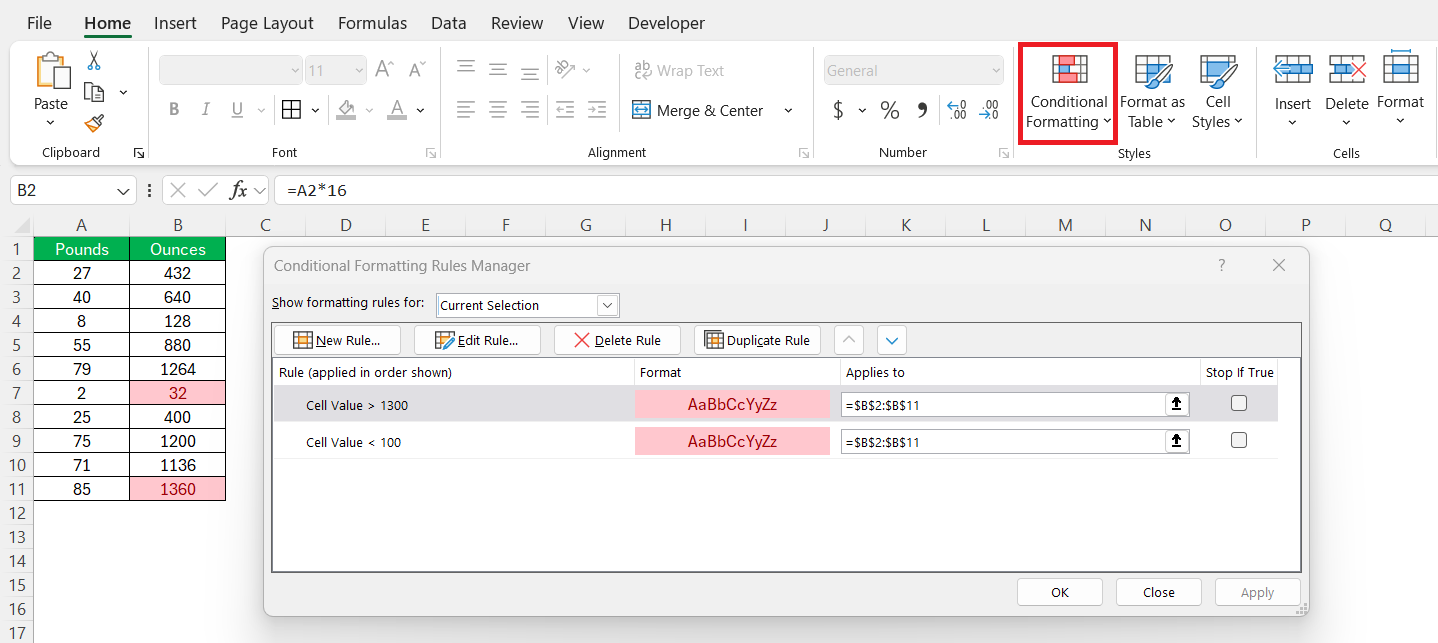The width and height of the screenshot is (1438, 643).
Task: Open Show formatting rules for dropdown
Action: (x=607, y=305)
